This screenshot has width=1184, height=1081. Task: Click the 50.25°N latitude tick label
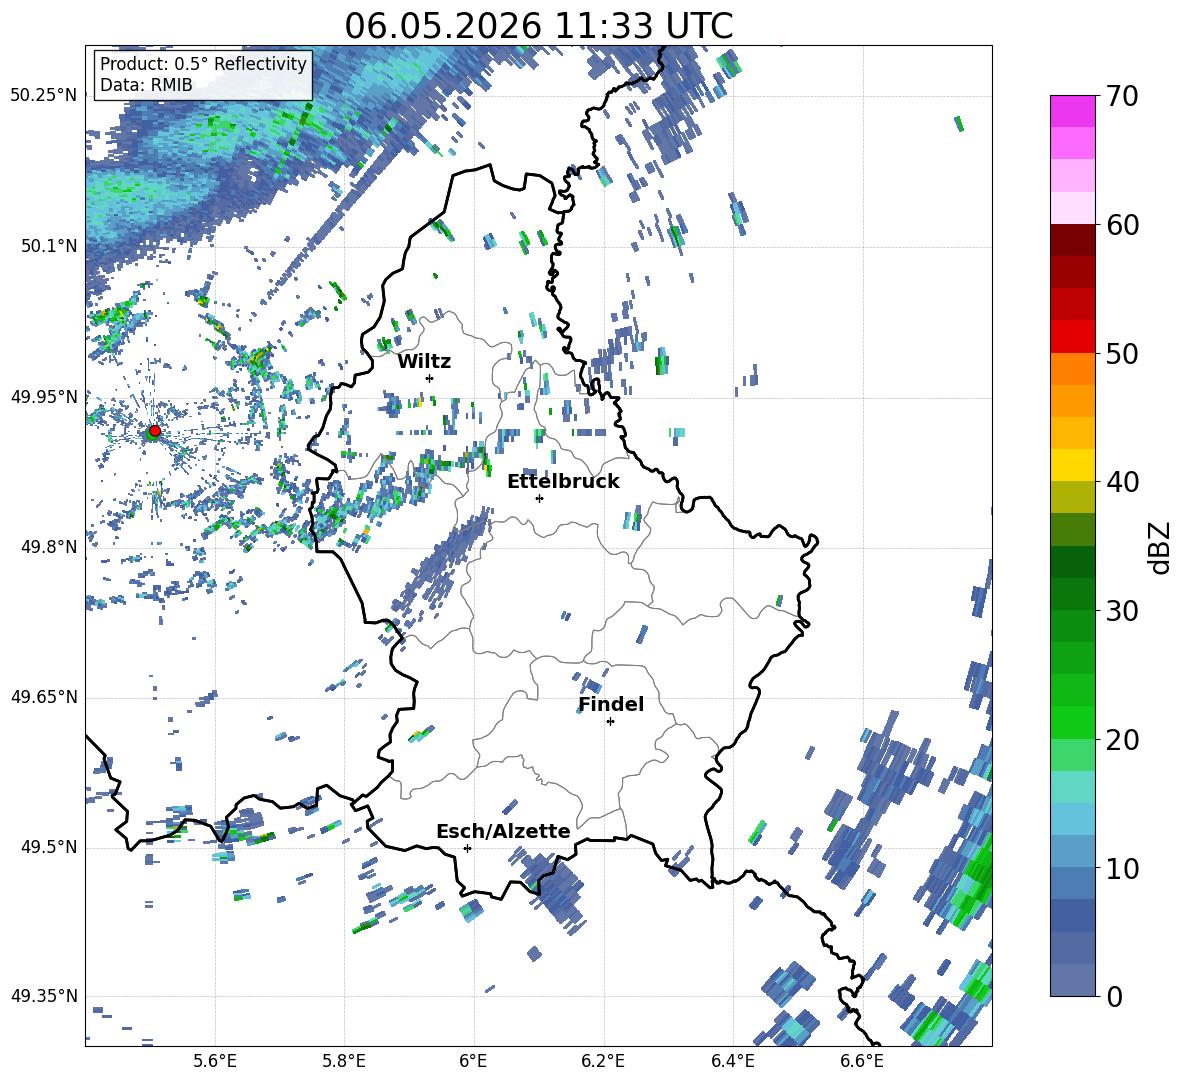pyautogui.click(x=44, y=95)
